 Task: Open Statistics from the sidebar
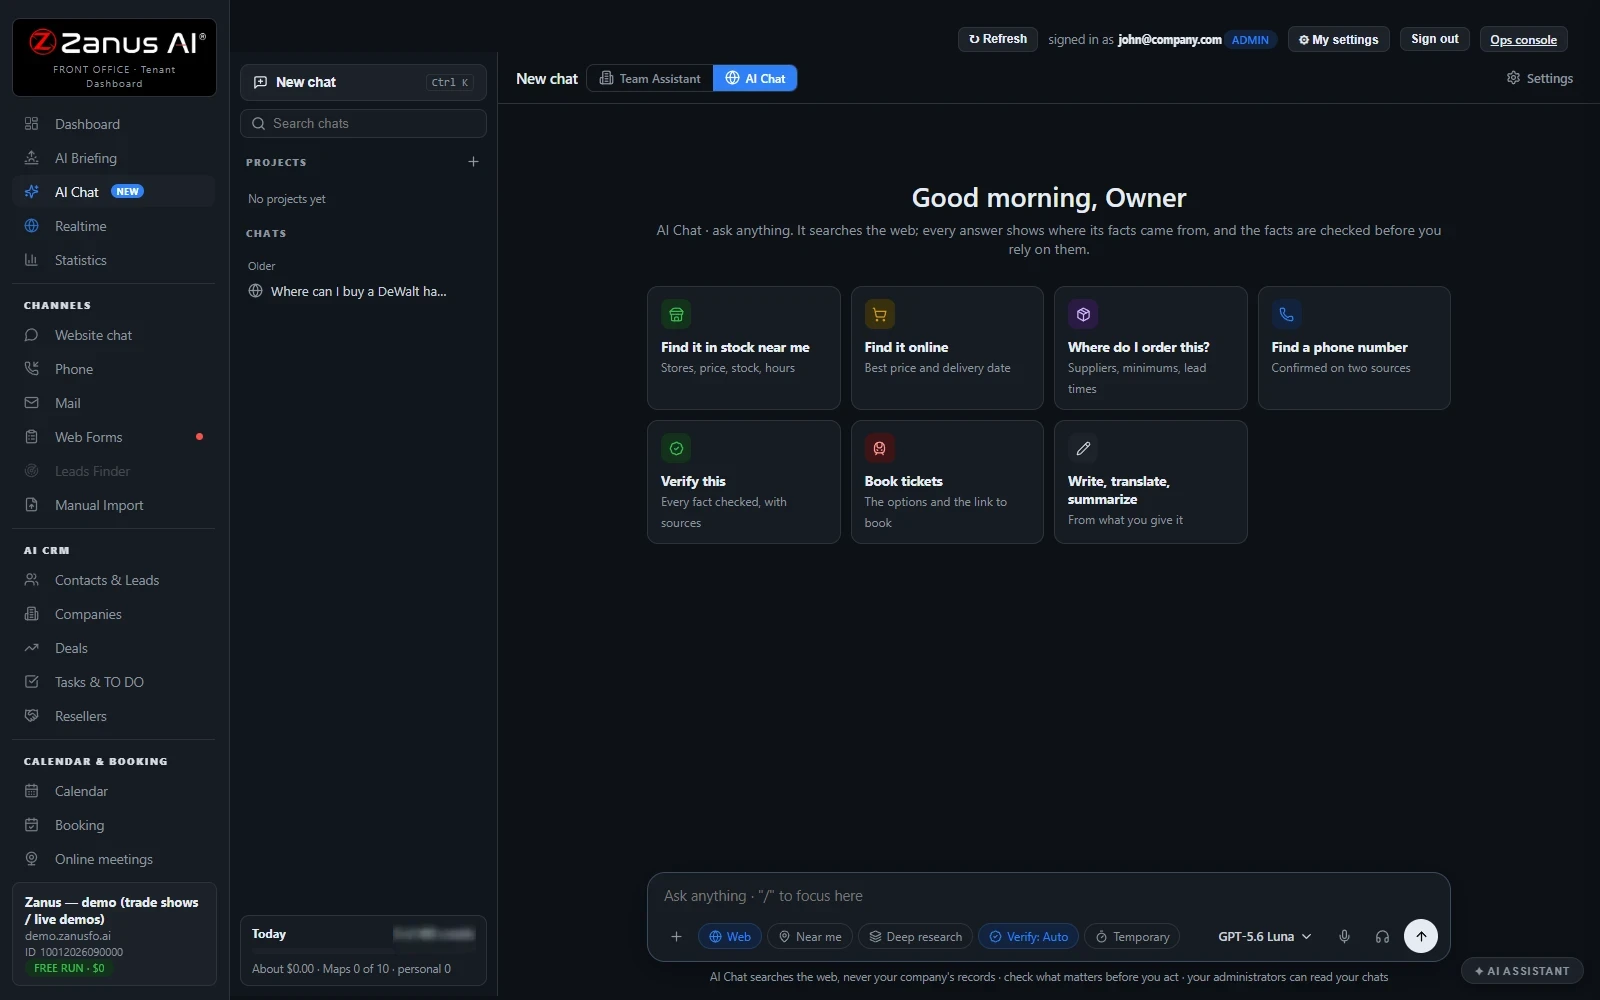click(113, 260)
